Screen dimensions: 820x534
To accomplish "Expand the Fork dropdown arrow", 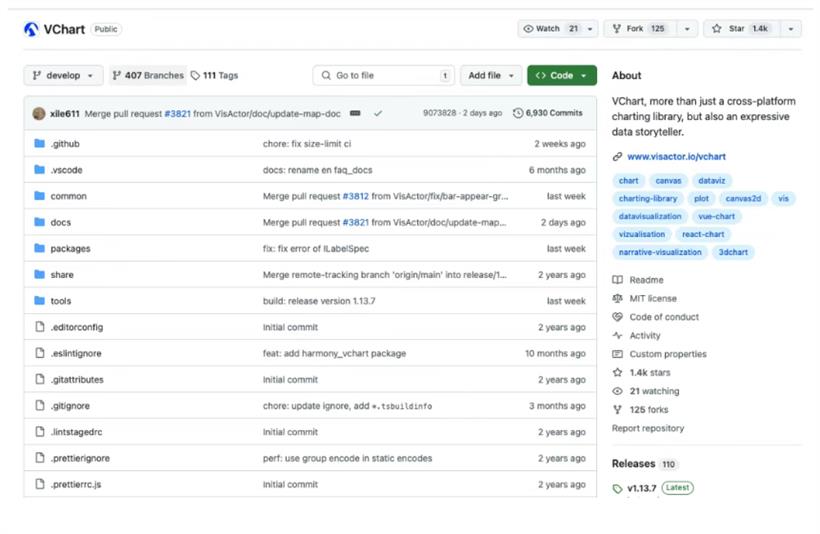I will point(687,29).
